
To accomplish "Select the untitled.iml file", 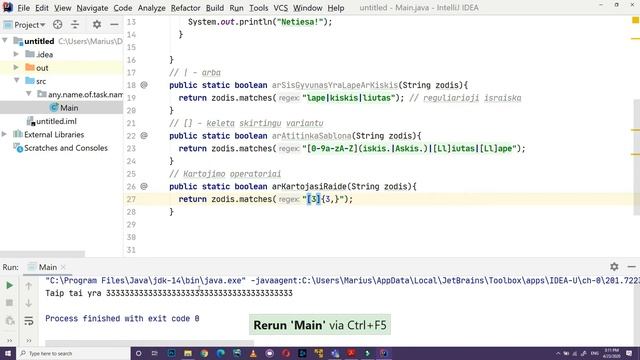I will pyautogui.click(x=56, y=121).
